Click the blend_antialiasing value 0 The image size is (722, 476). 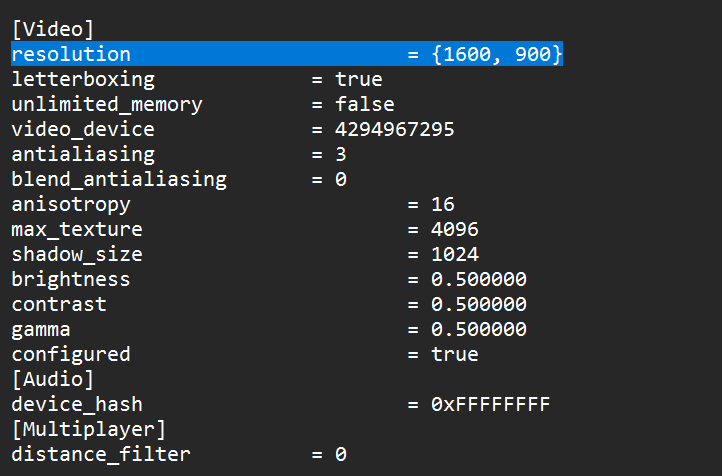point(341,180)
